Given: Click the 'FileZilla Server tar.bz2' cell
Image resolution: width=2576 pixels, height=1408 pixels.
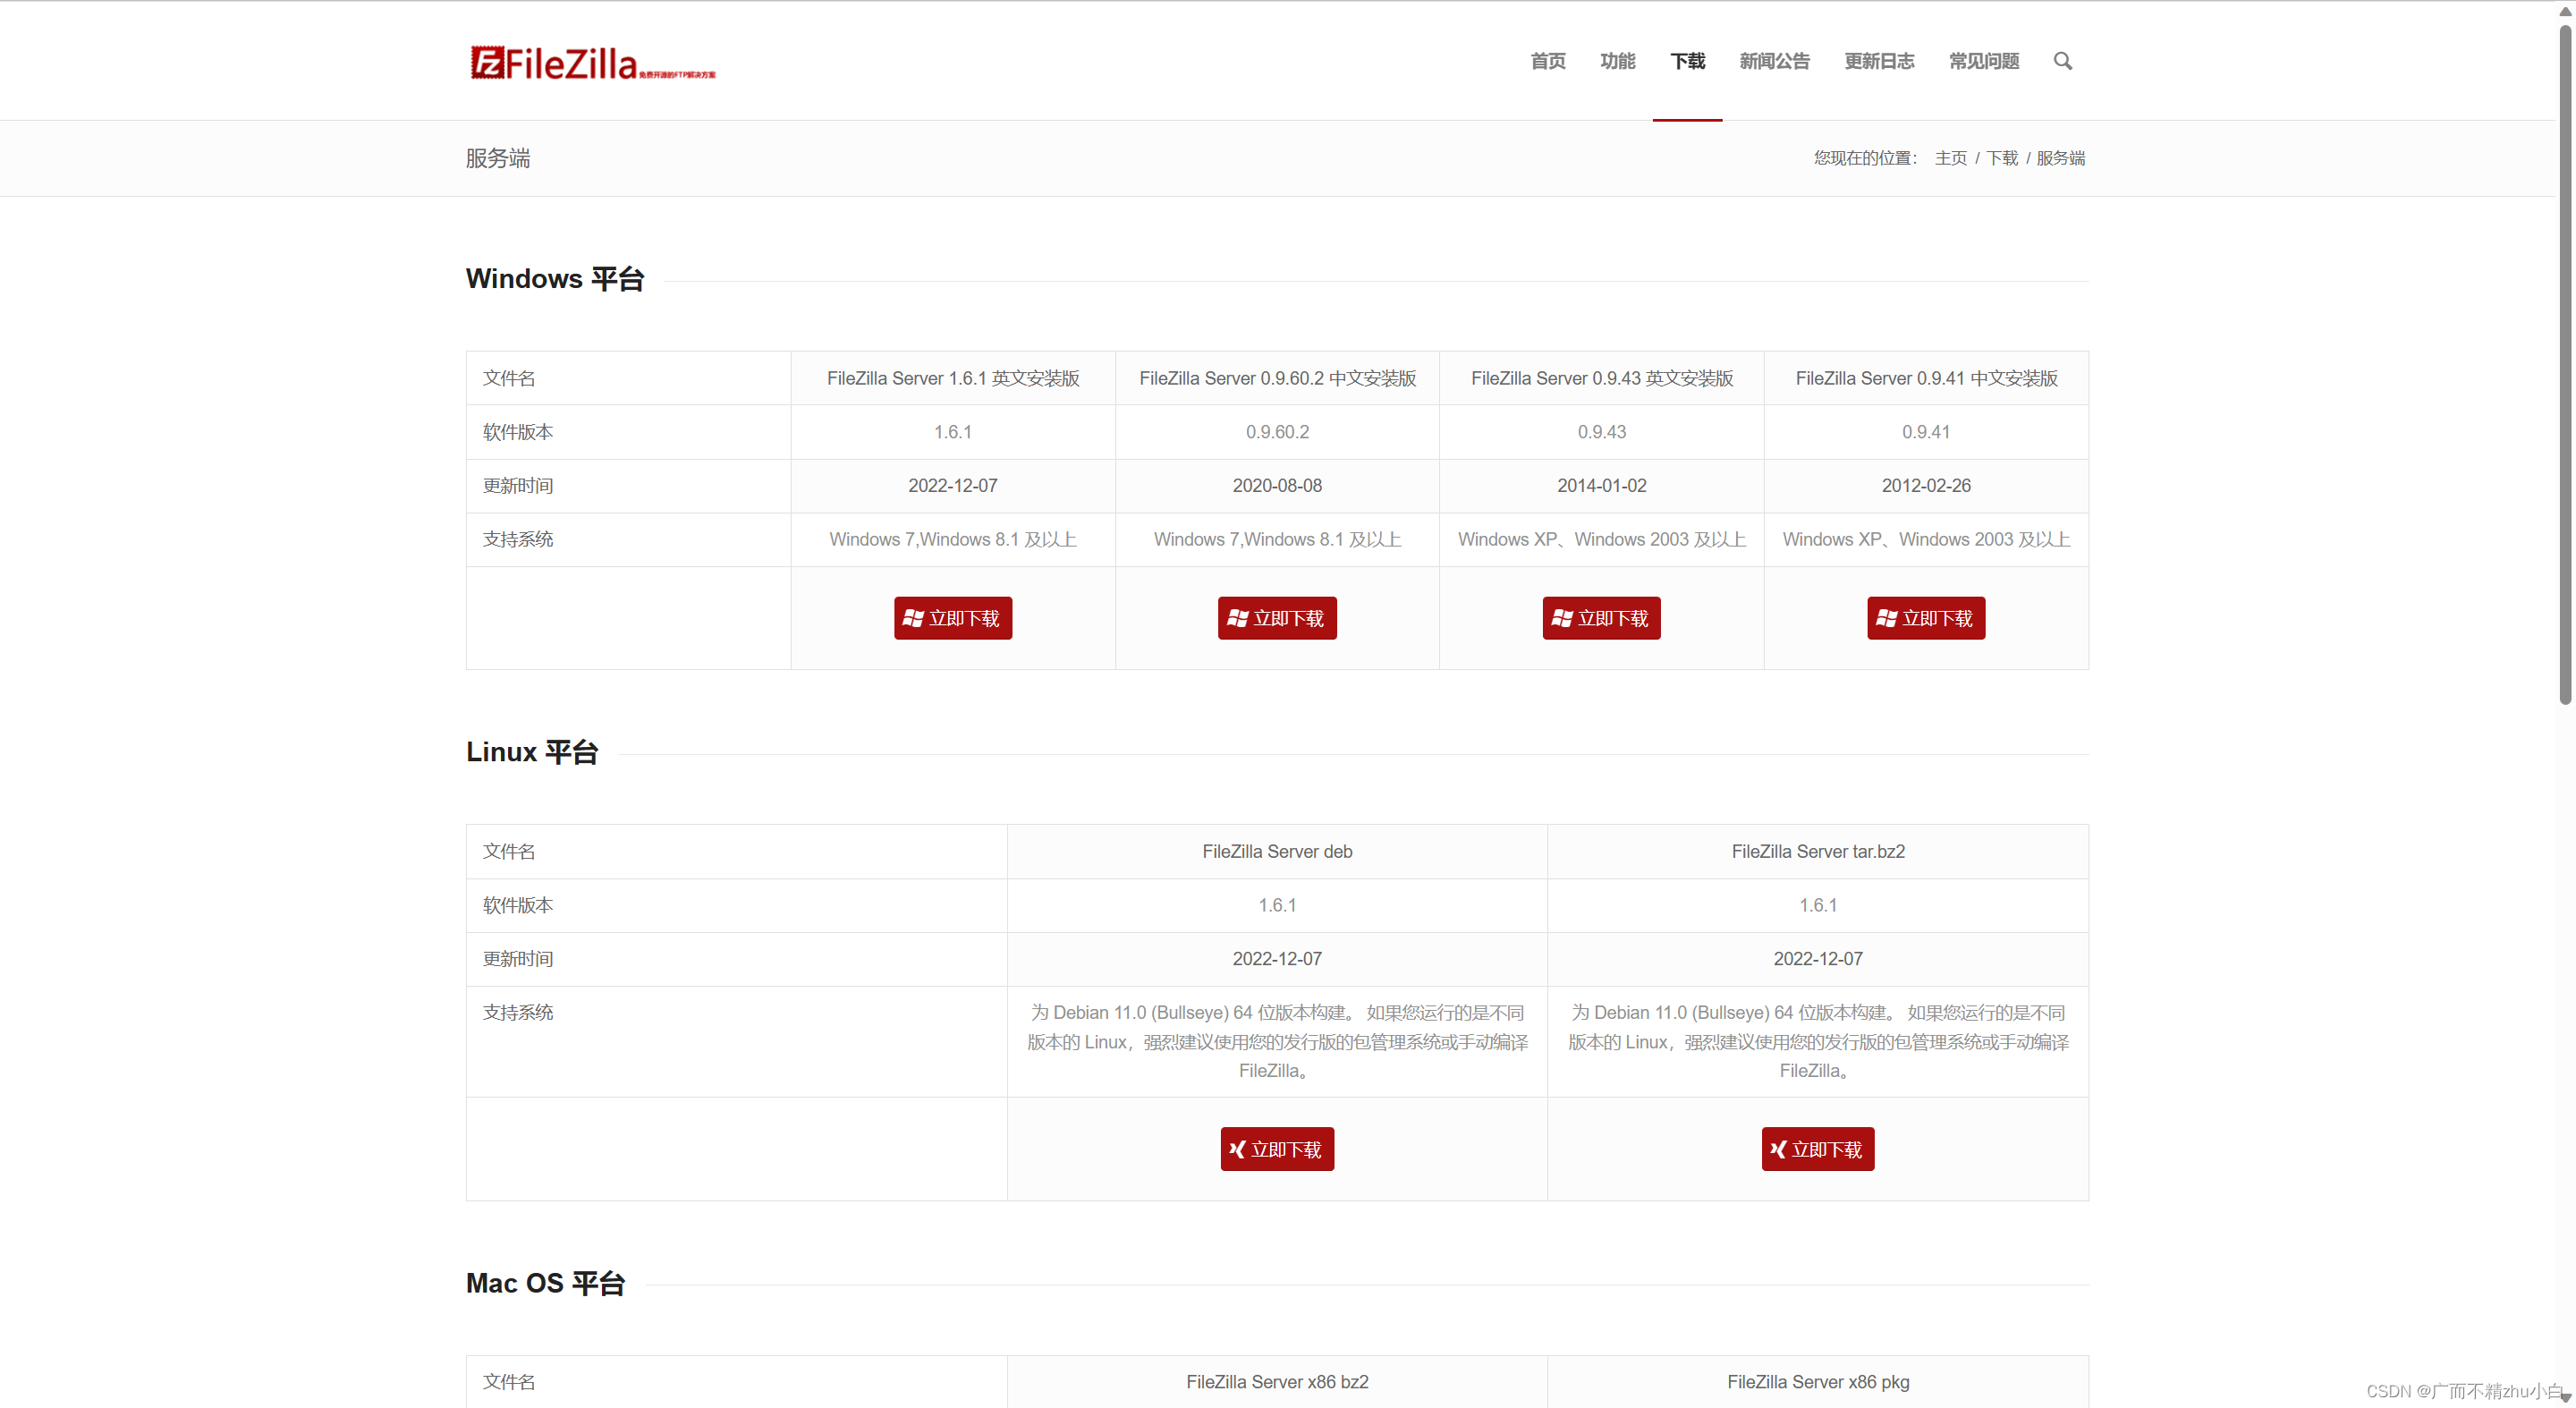Looking at the screenshot, I should coord(1818,852).
